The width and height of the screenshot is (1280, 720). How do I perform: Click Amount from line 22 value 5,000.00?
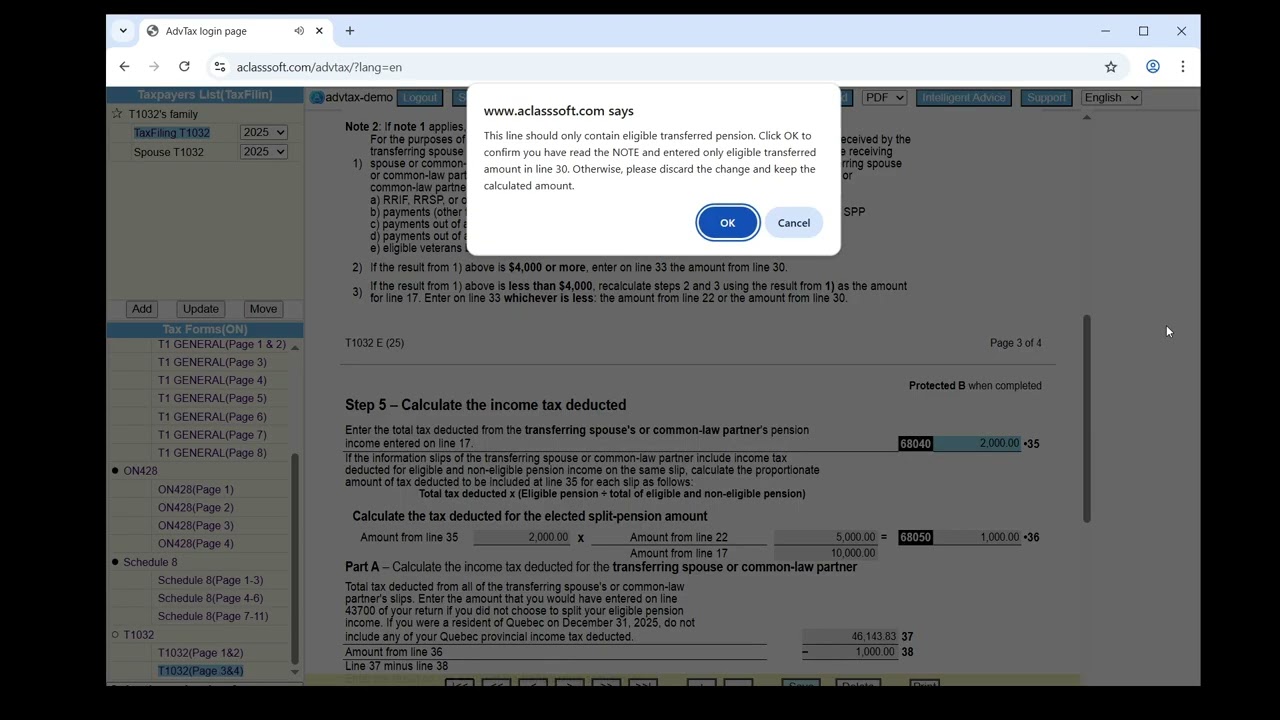825,537
